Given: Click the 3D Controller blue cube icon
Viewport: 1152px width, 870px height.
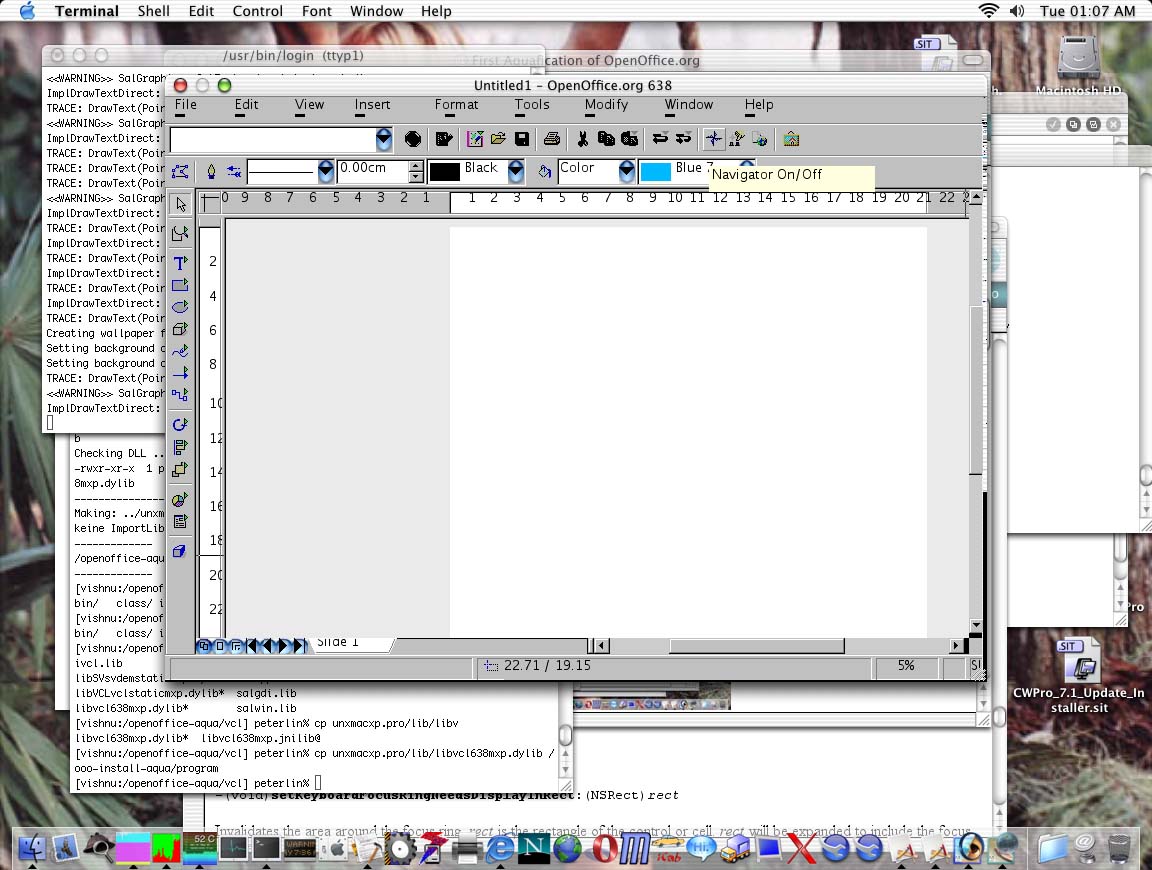Looking at the screenshot, I should [x=179, y=552].
